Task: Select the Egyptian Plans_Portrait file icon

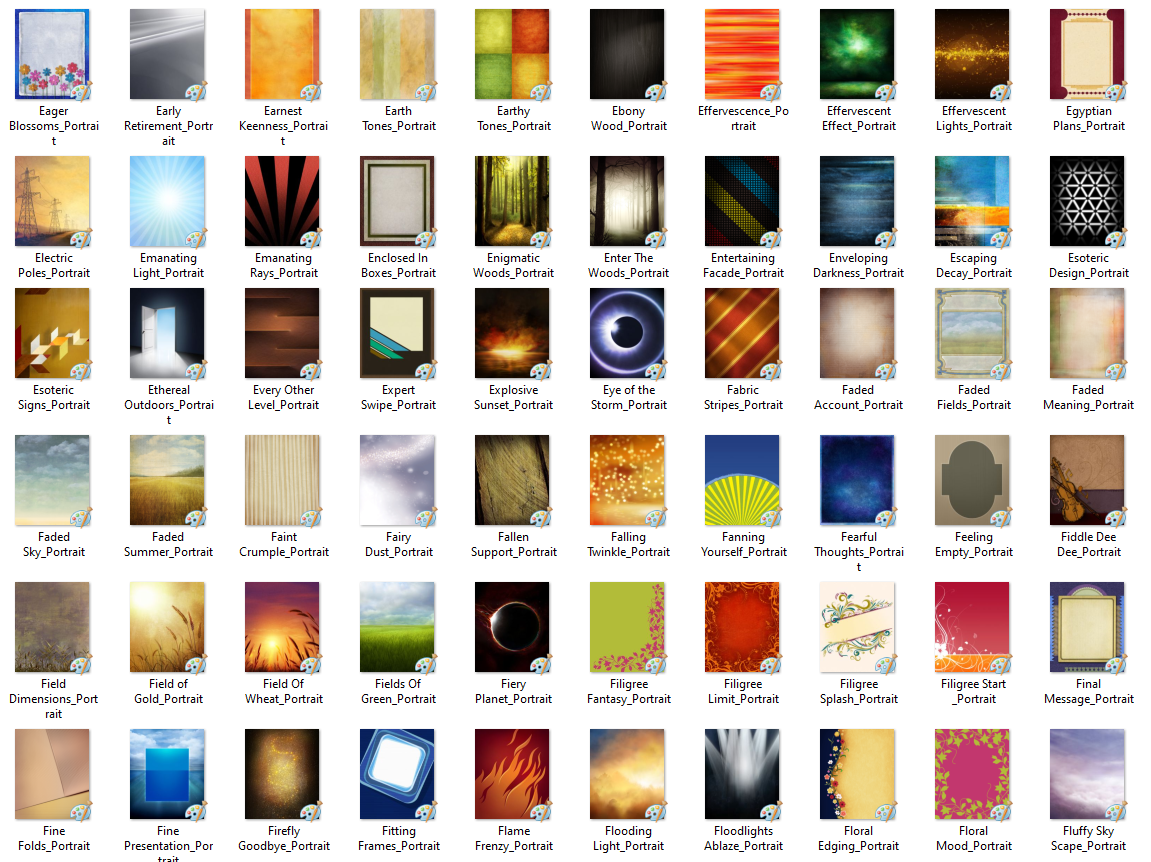Action: (1088, 54)
